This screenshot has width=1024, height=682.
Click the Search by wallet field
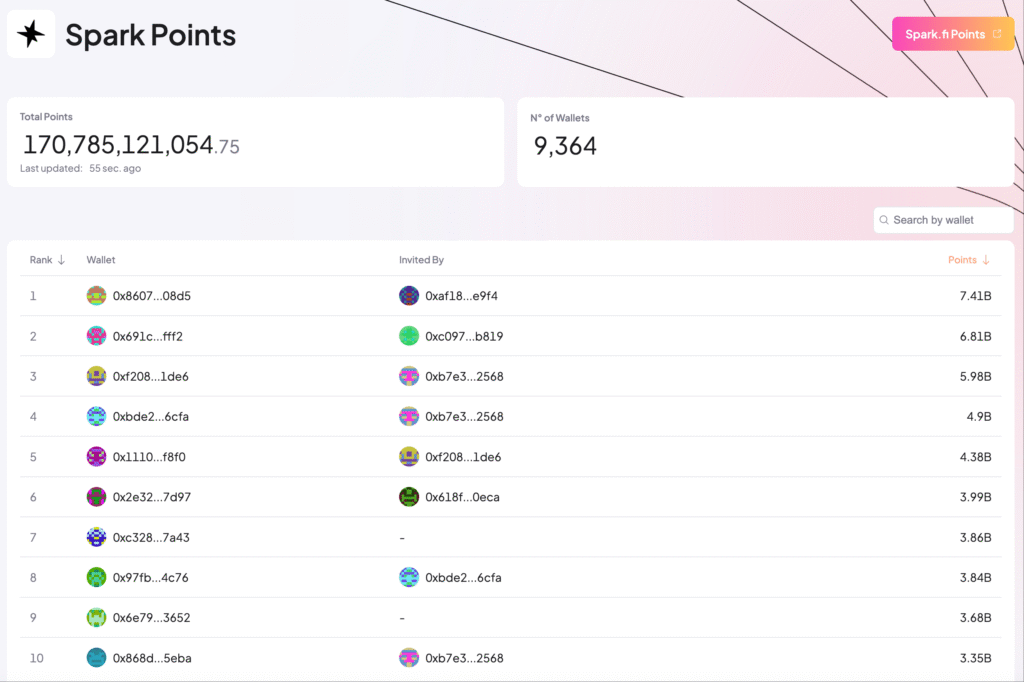pos(943,220)
